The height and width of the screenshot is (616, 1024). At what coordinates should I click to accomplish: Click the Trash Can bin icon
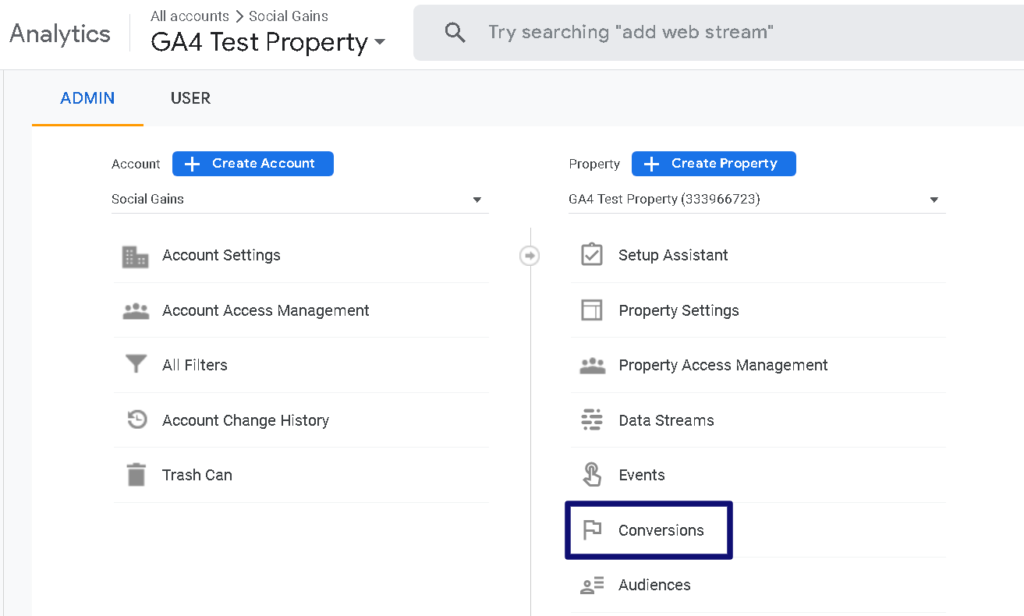[x=136, y=474]
